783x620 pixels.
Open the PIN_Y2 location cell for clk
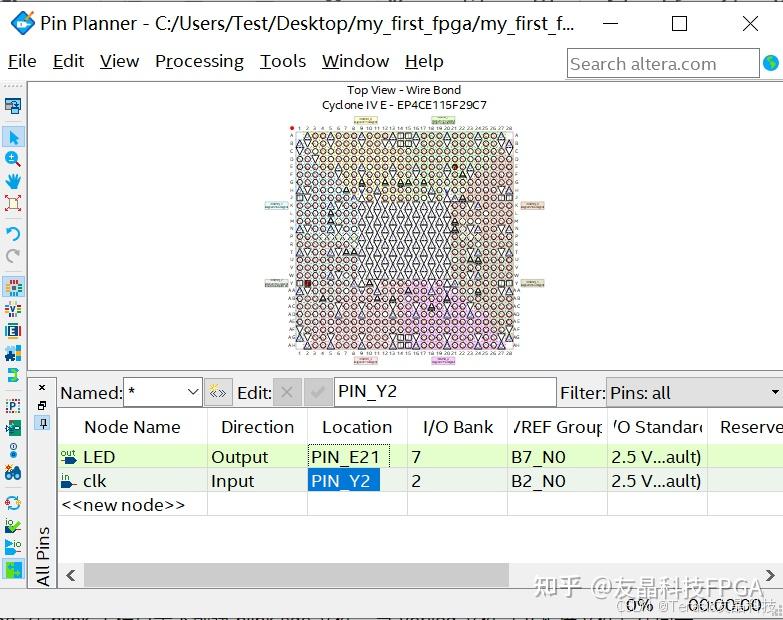[x=344, y=480]
